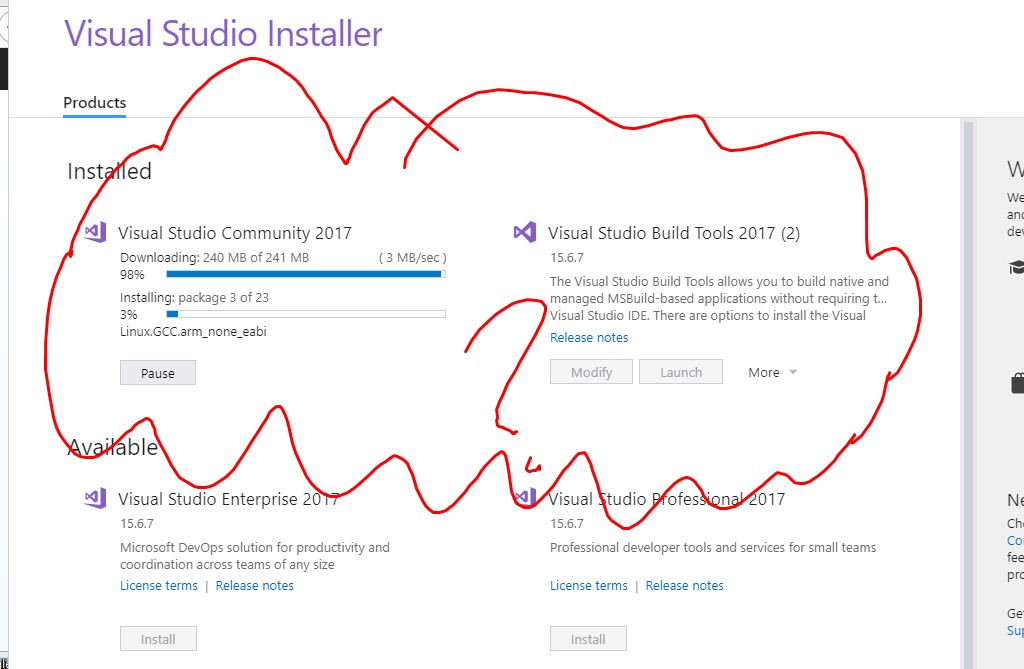Click the 'Installing: package 3 of 23' status
The width and height of the screenshot is (1024, 669).
[195, 297]
